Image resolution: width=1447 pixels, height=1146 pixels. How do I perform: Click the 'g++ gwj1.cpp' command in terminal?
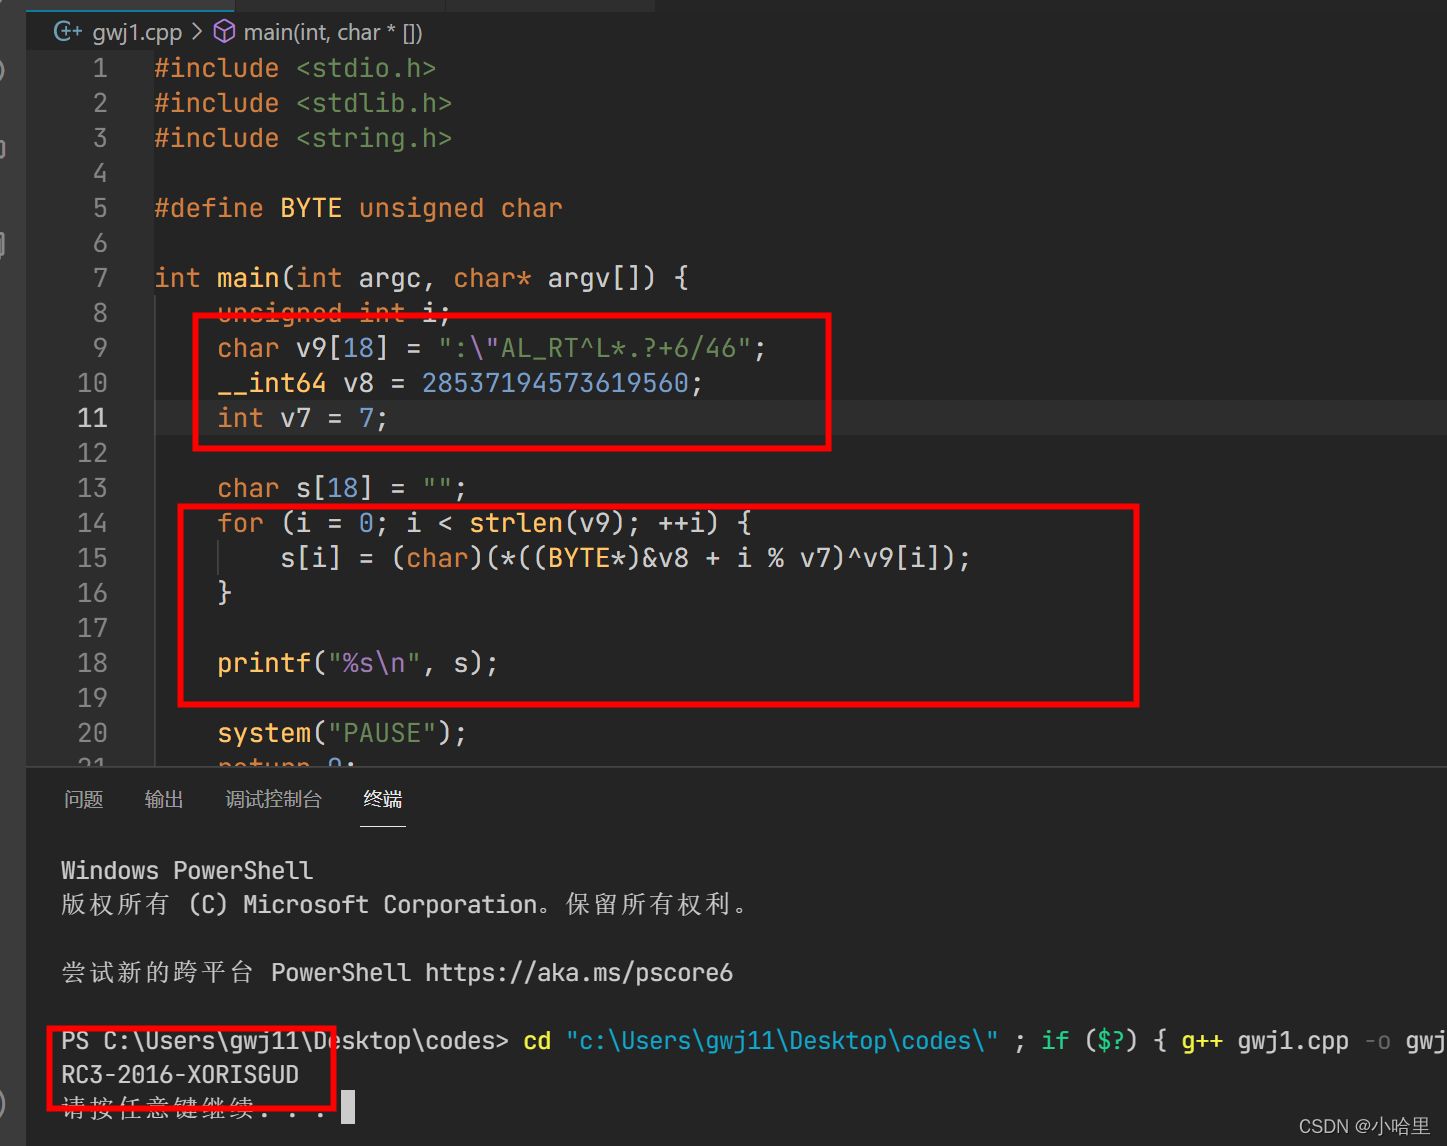pyautogui.click(x=1265, y=1041)
